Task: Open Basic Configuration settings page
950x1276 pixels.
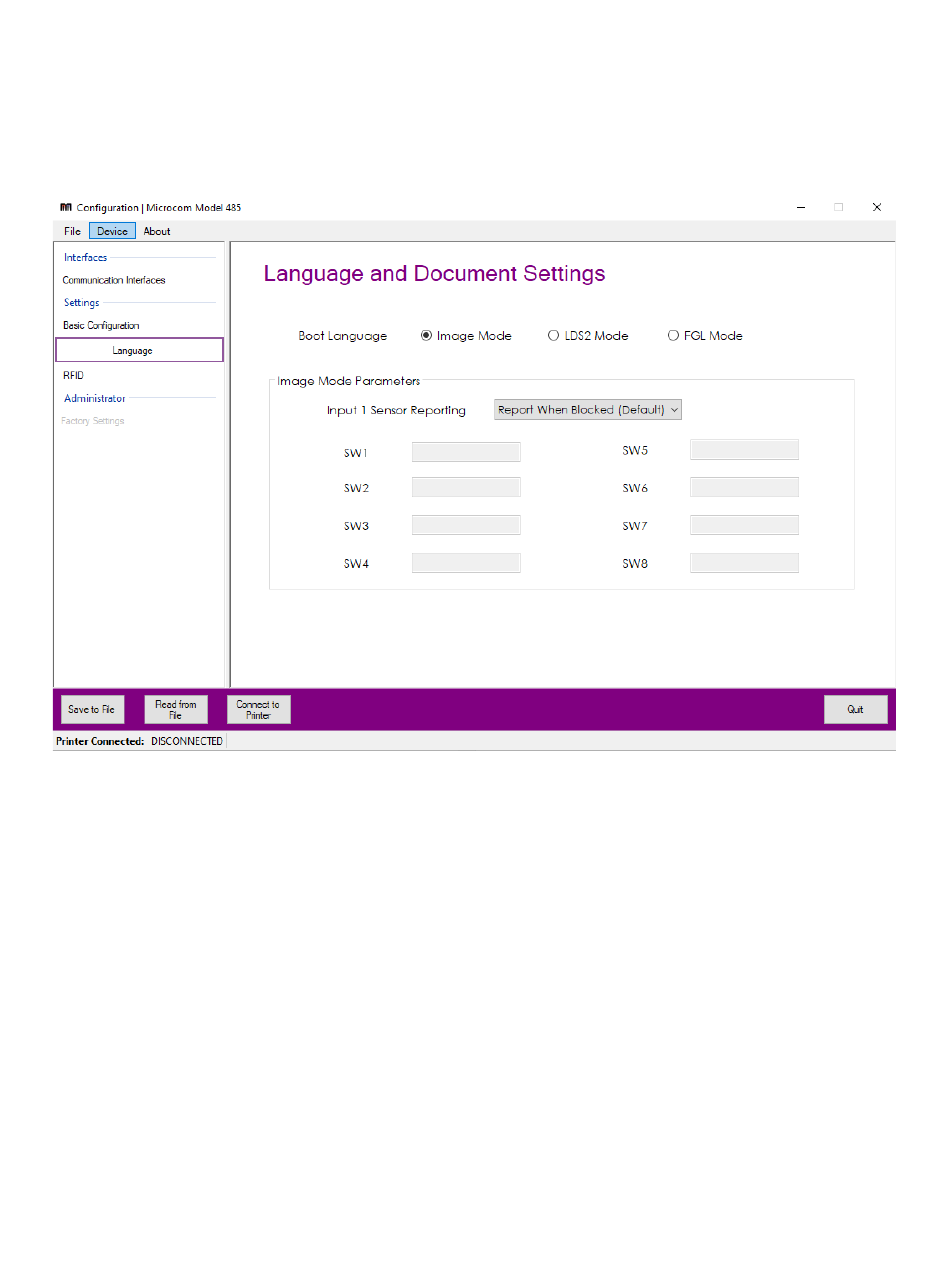Action: (101, 326)
